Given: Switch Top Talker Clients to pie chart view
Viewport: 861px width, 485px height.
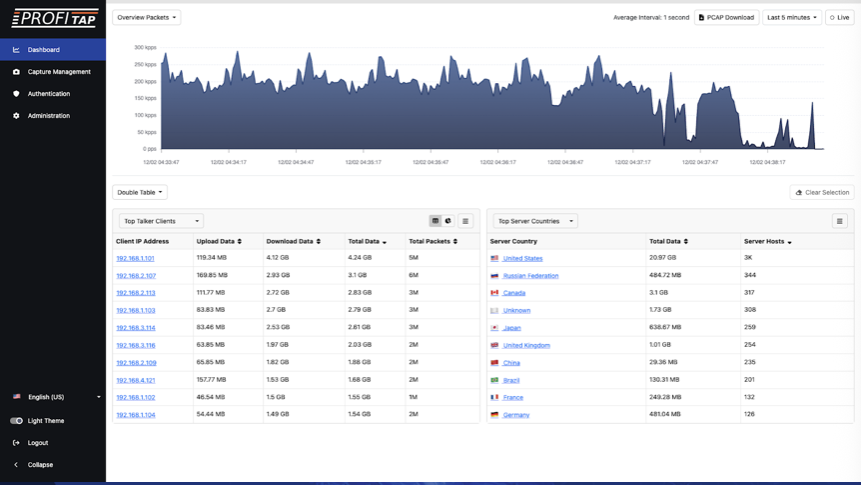Looking at the screenshot, I should pyautogui.click(x=448, y=221).
